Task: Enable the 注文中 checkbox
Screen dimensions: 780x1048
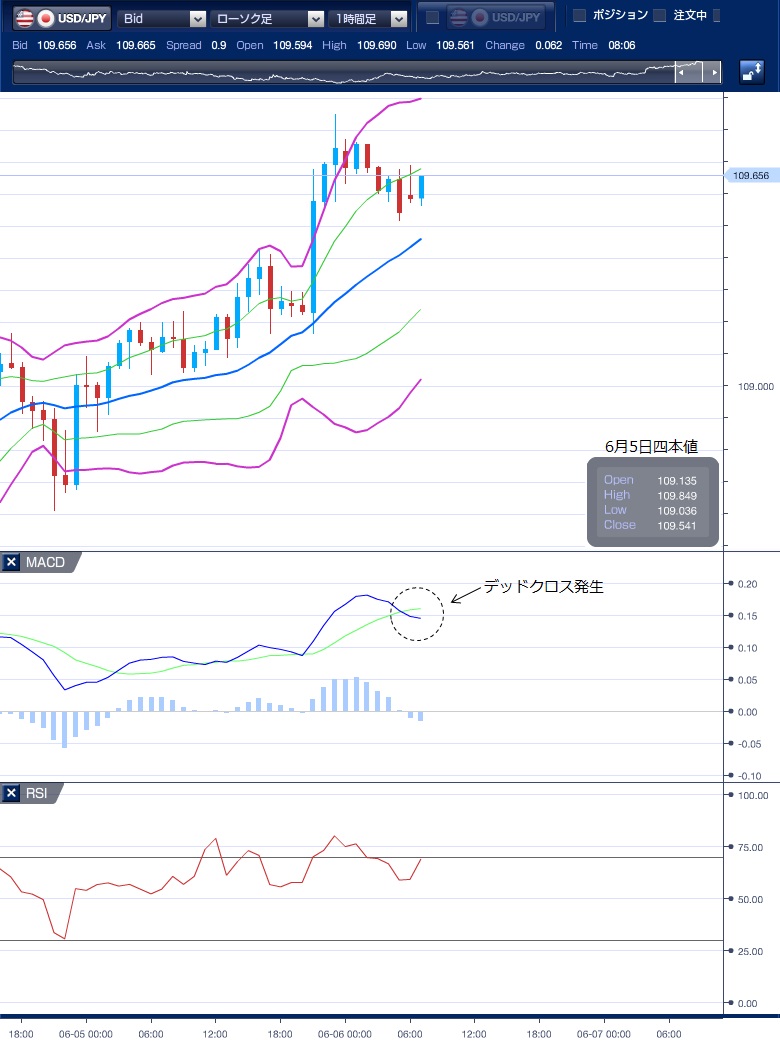Action: (x=659, y=16)
